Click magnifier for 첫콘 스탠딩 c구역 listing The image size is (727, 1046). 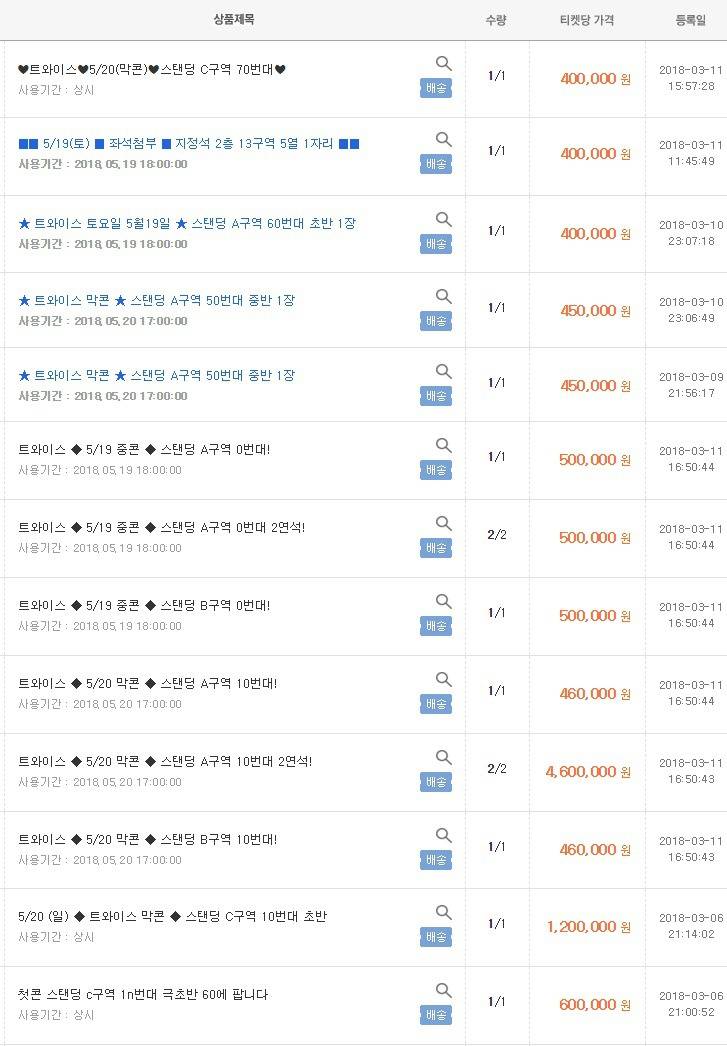(444, 990)
